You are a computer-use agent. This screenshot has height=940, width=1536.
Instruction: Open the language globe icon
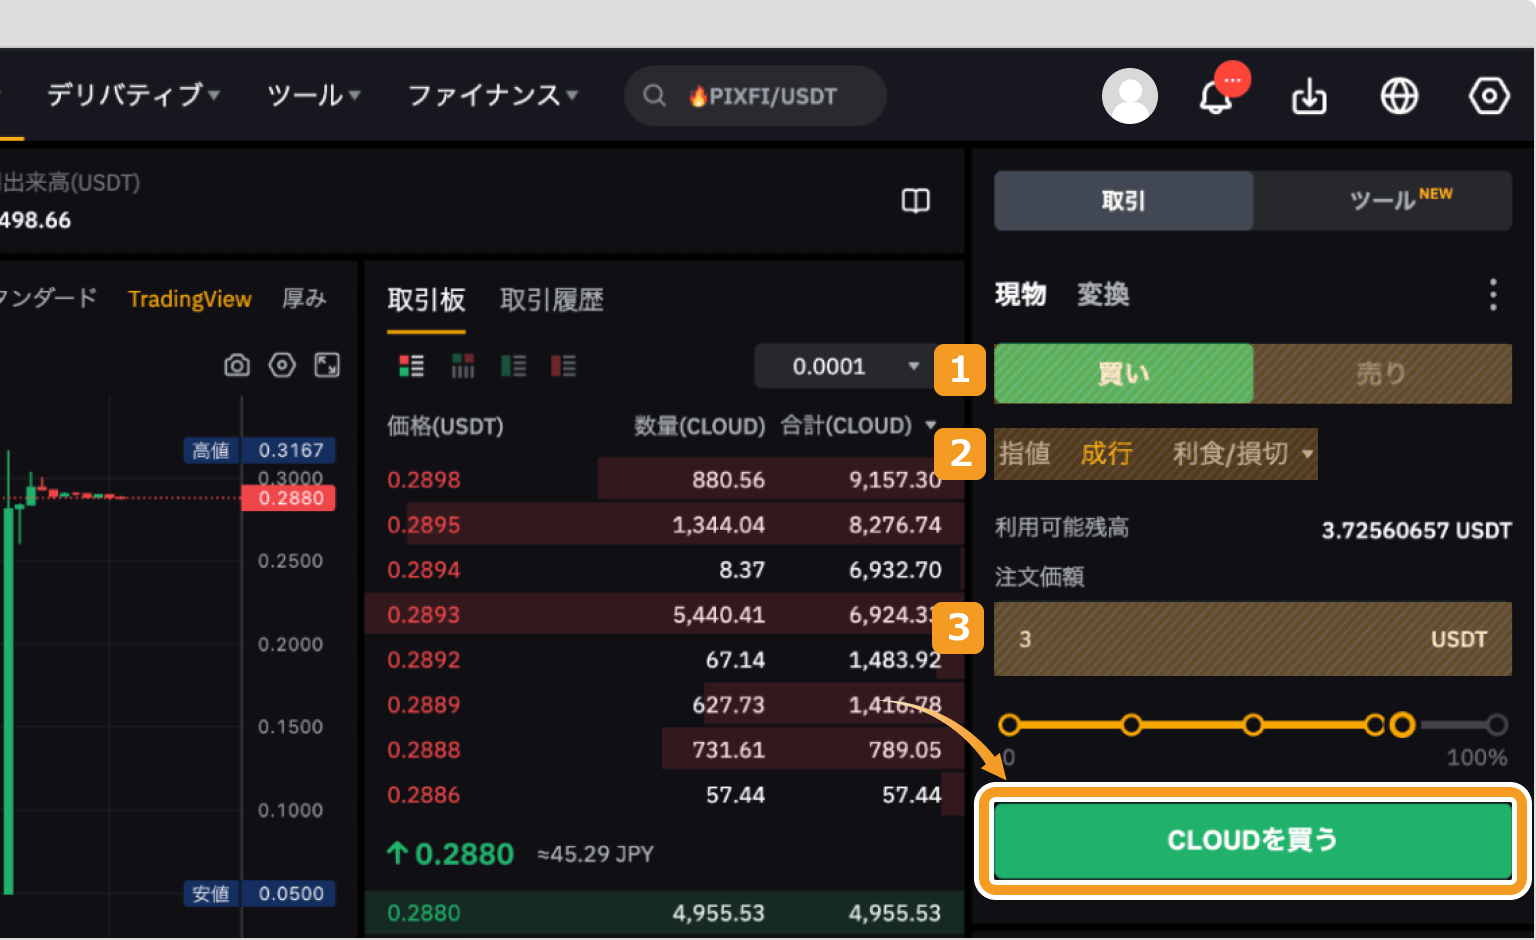tap(1399, 96)
